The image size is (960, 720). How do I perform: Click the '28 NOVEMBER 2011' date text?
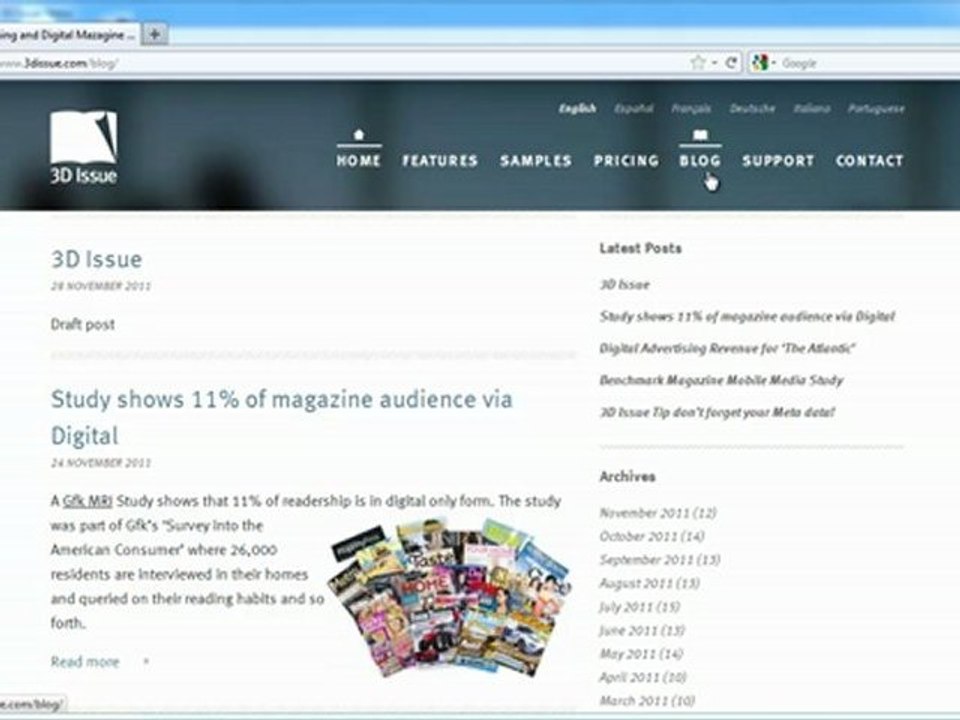(x=101, y=286)
